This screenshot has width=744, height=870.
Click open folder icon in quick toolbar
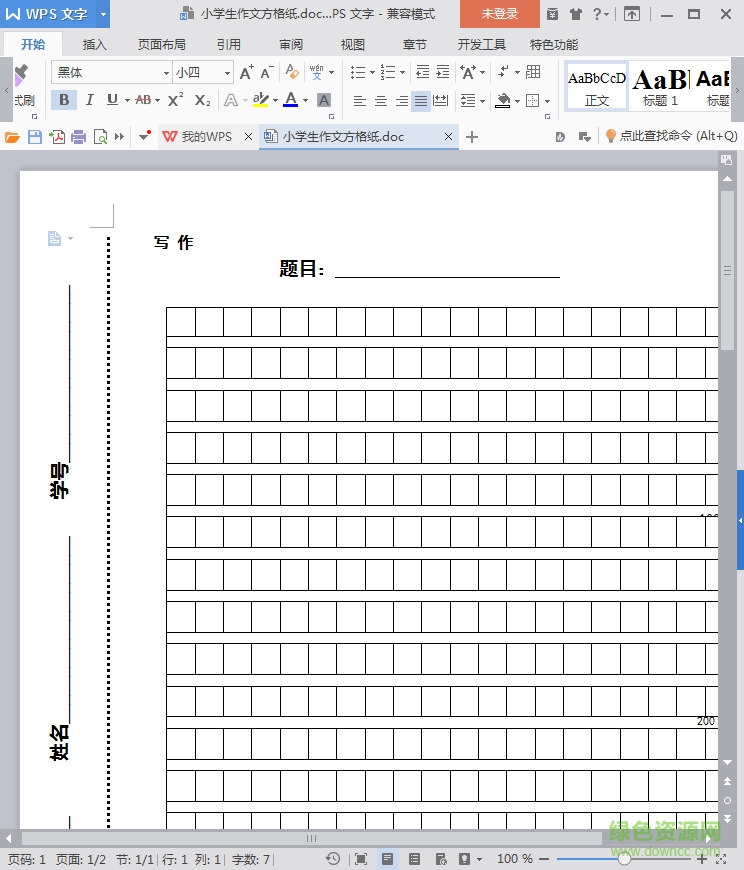(12, 137)
